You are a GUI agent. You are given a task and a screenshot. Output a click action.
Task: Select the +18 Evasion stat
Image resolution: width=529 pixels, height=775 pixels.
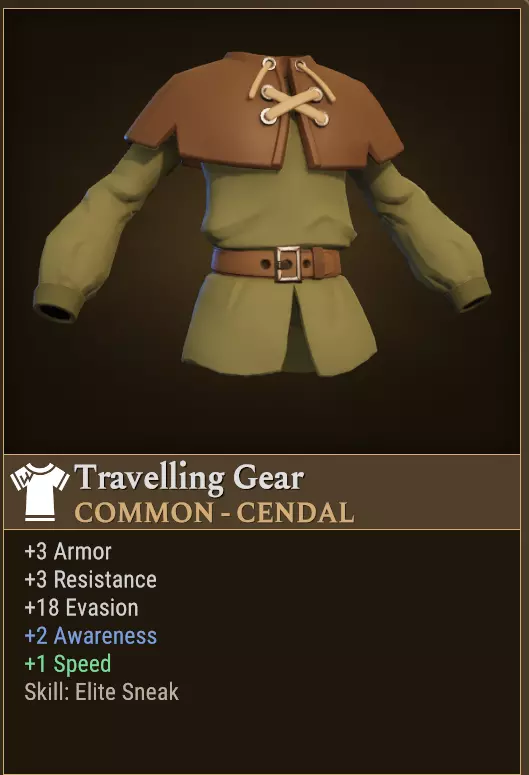pos(82,607)
